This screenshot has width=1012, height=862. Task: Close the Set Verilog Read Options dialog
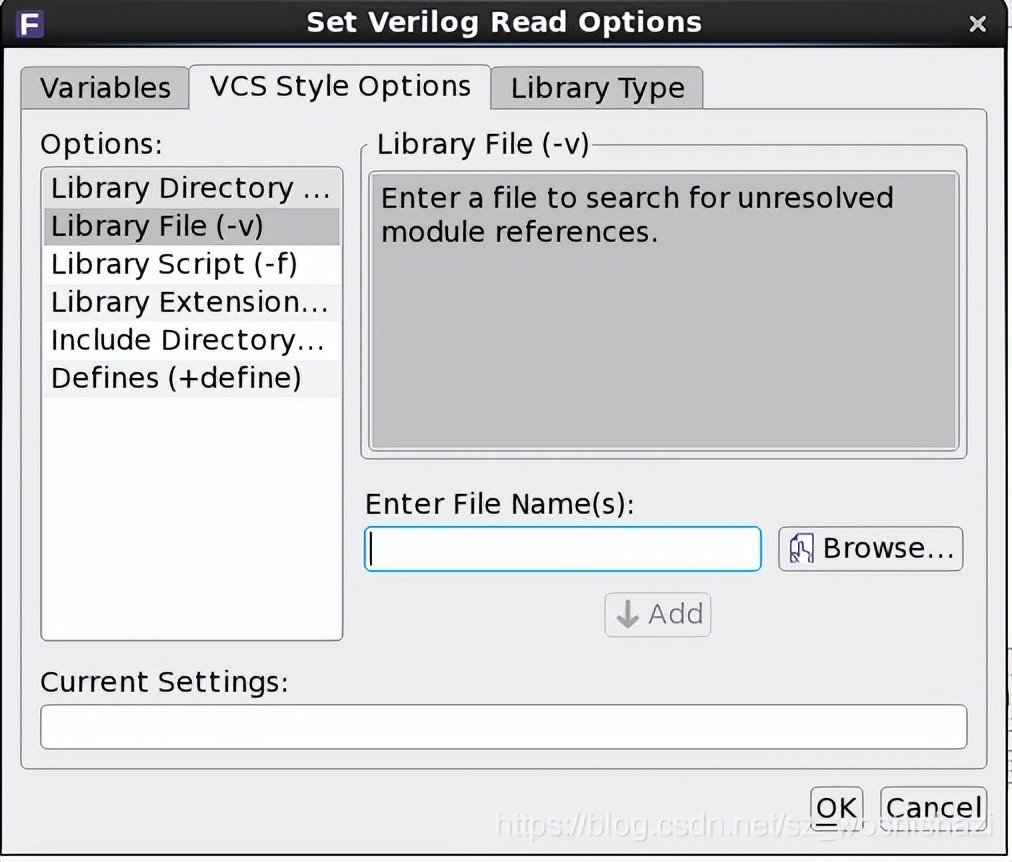coord(977,24)
